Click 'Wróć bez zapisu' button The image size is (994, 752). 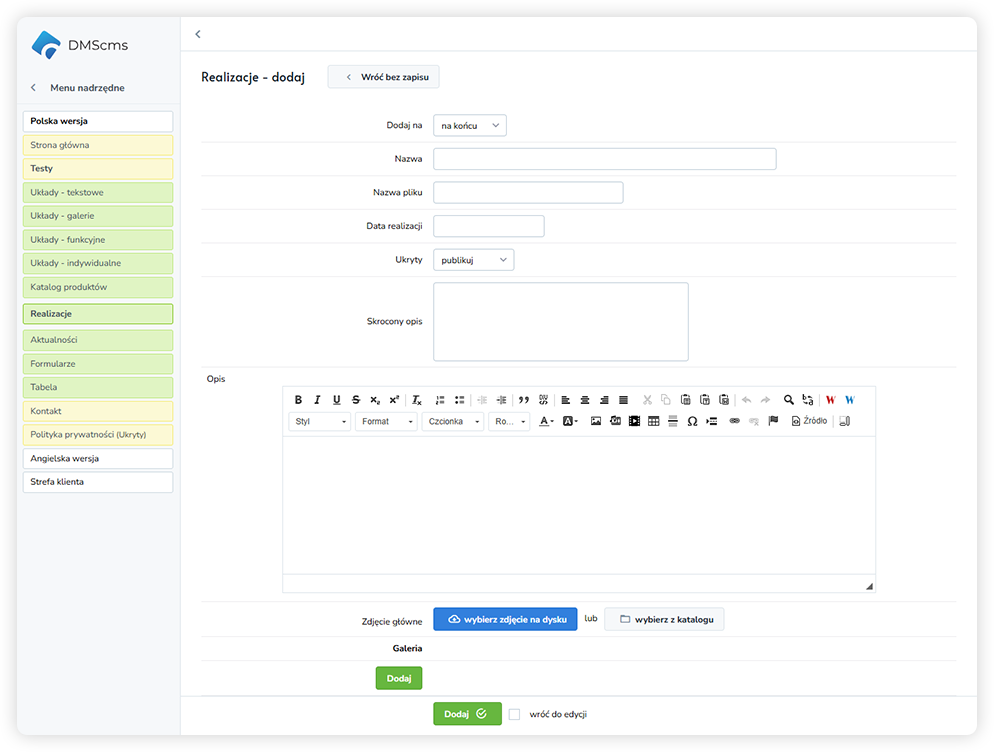point(383,77)
